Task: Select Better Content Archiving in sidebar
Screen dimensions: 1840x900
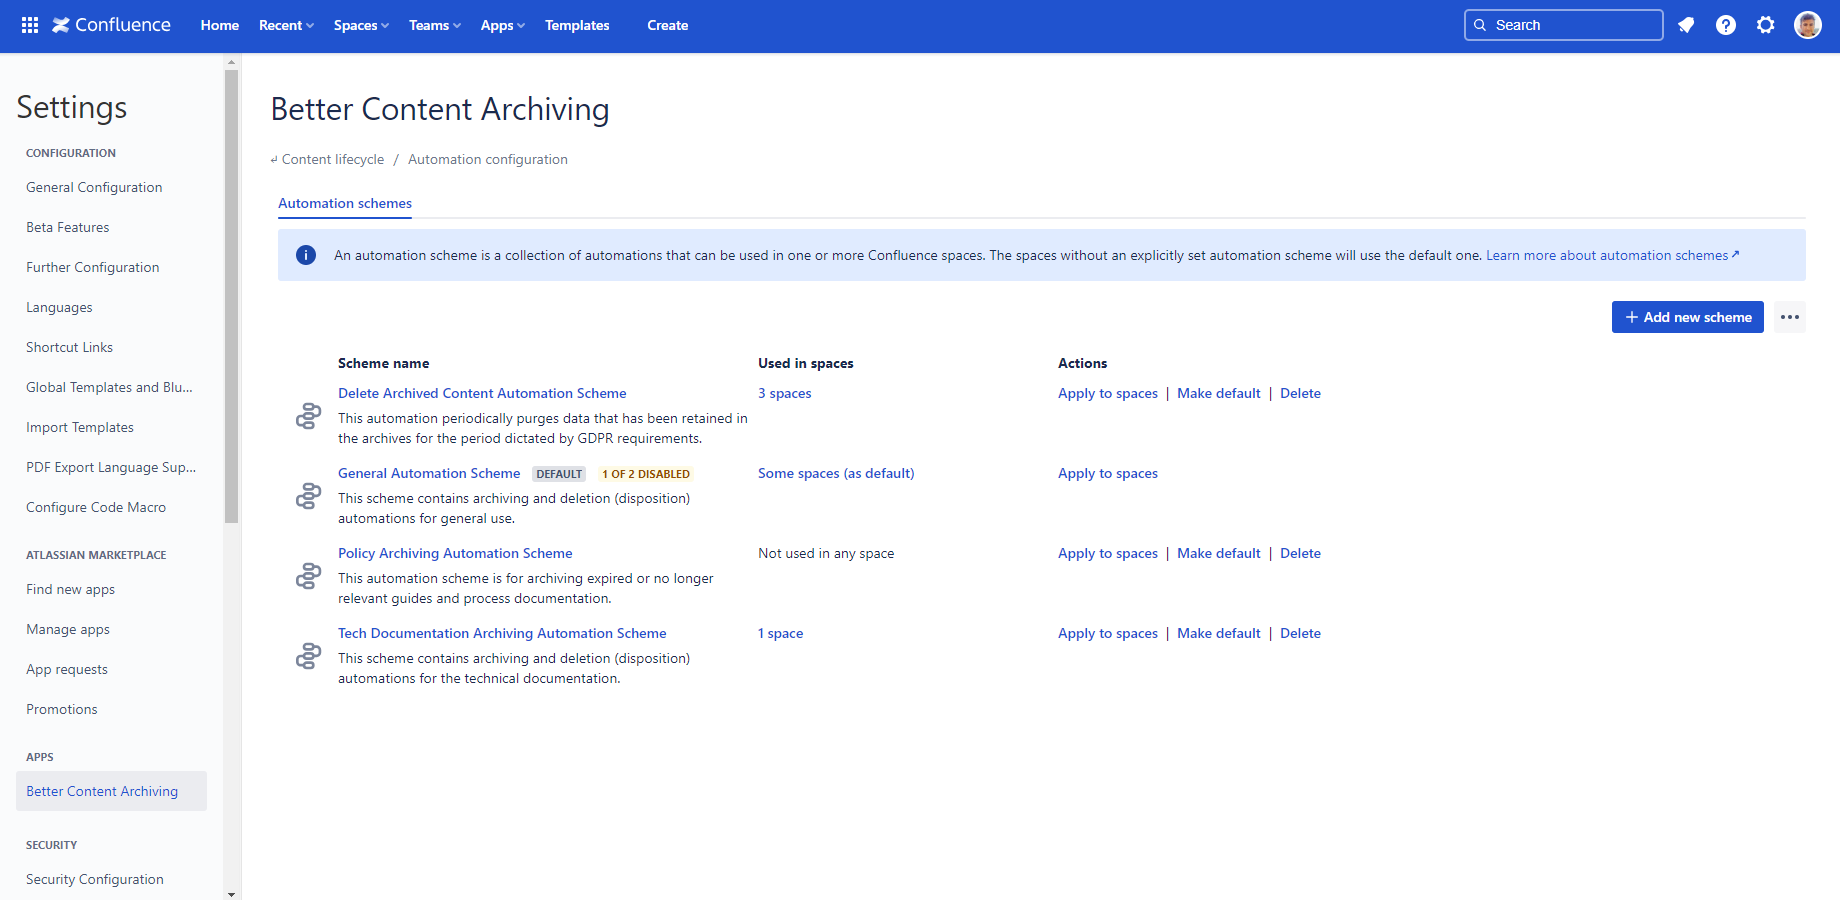Action: click(x=111, y=791)
